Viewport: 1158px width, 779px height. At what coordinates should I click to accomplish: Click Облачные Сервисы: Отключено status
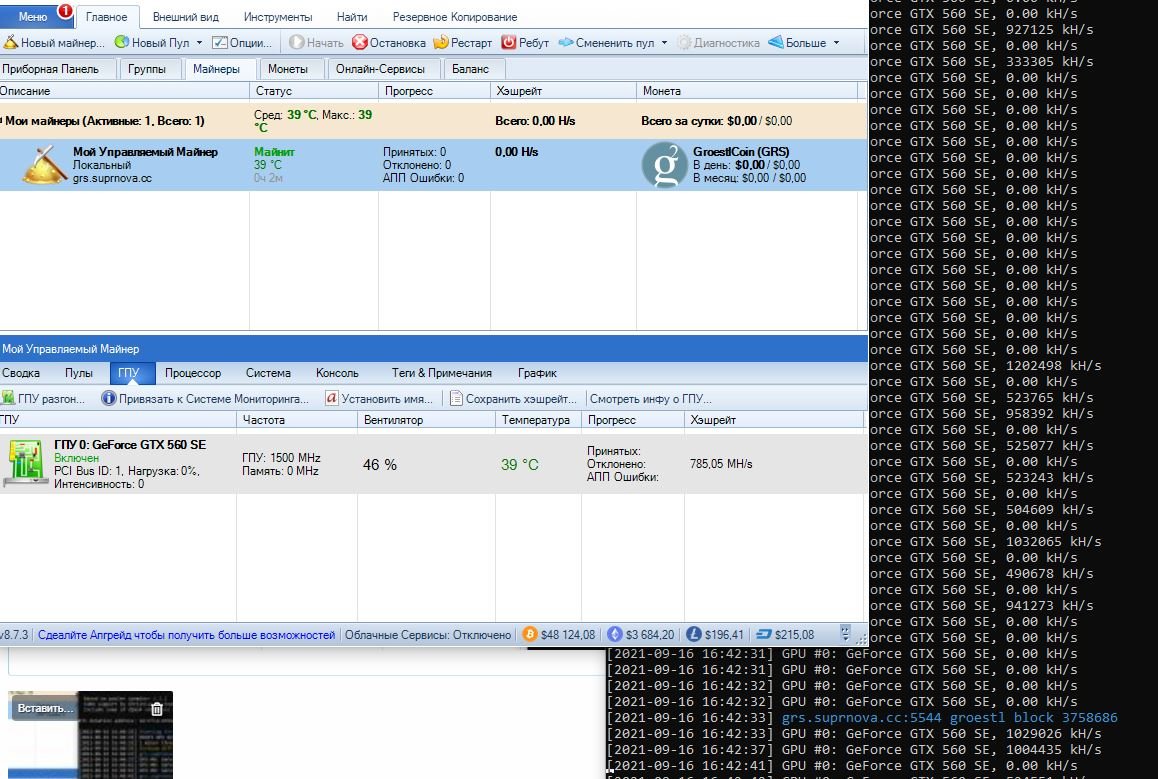[x=428, y=635]
